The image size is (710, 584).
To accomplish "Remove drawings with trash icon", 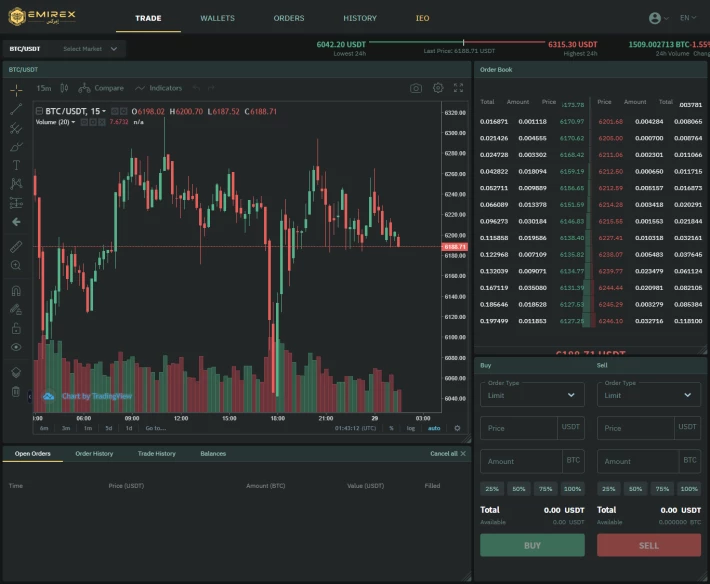I will (x=16, y=391).
